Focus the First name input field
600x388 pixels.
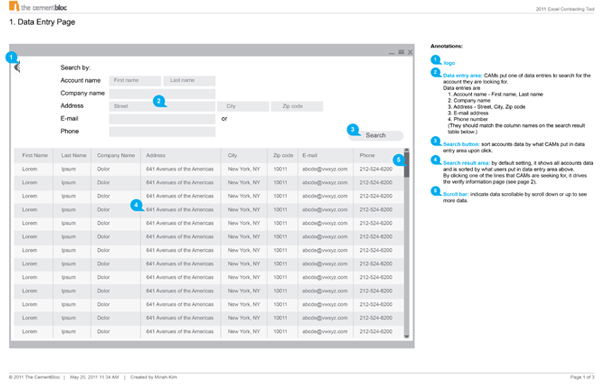pos(135,80)
